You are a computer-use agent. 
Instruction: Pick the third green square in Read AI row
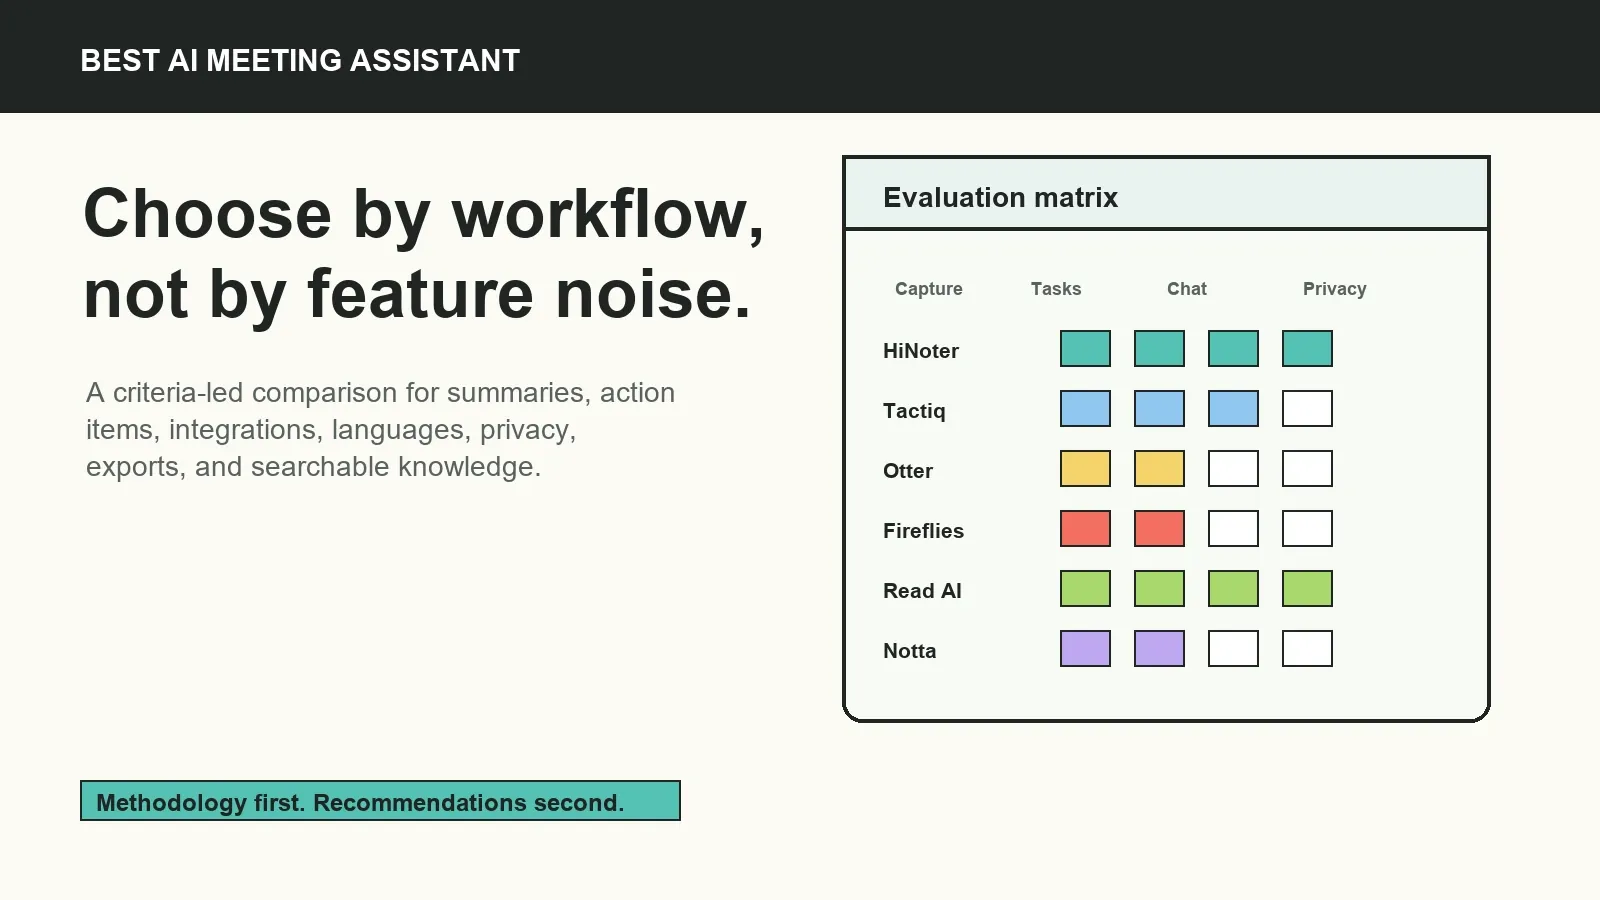tap(1233, 589)
